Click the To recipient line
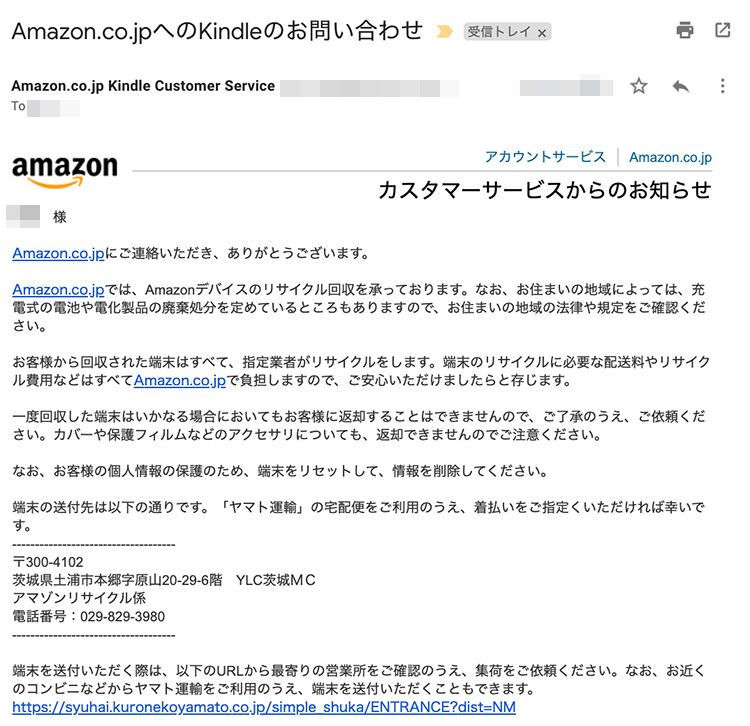The height and width of the screenshot is (726, 750). (45, 107)
